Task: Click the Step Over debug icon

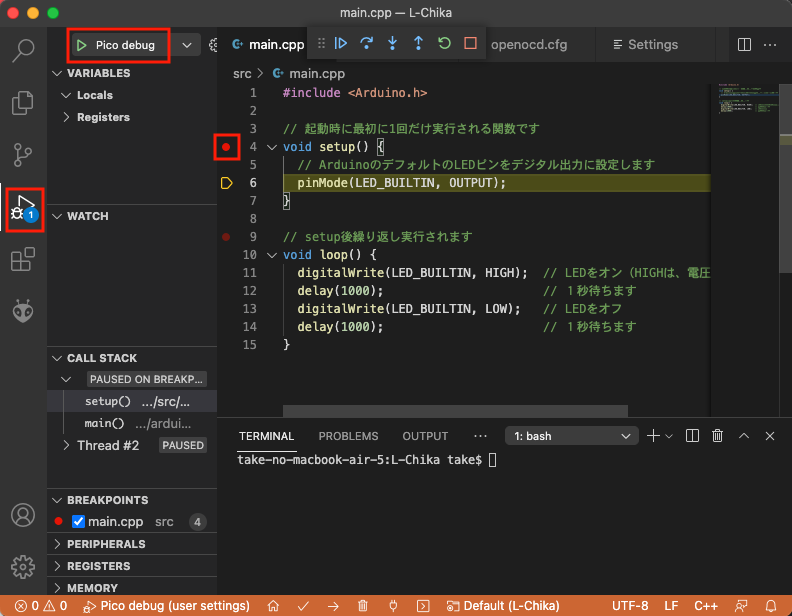Action: (367, 44)
